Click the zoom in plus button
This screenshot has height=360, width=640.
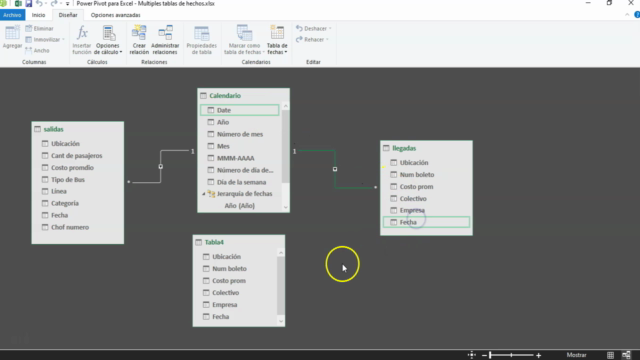(x=538, y=356)
